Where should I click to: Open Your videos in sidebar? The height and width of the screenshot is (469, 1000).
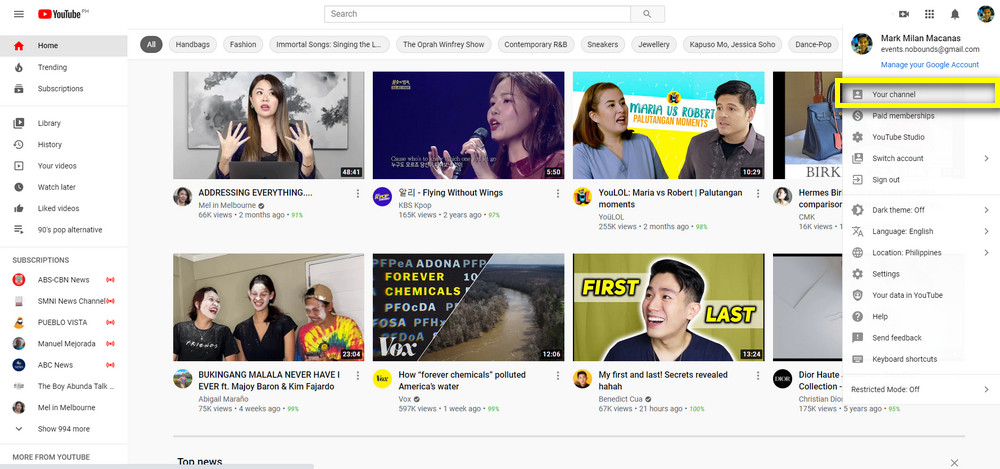[x=64, y=166]
